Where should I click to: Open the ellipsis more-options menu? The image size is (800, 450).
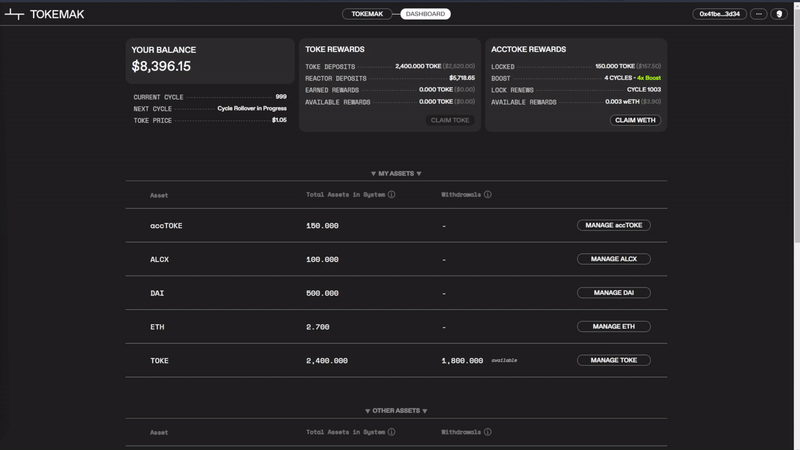(759, 14)
